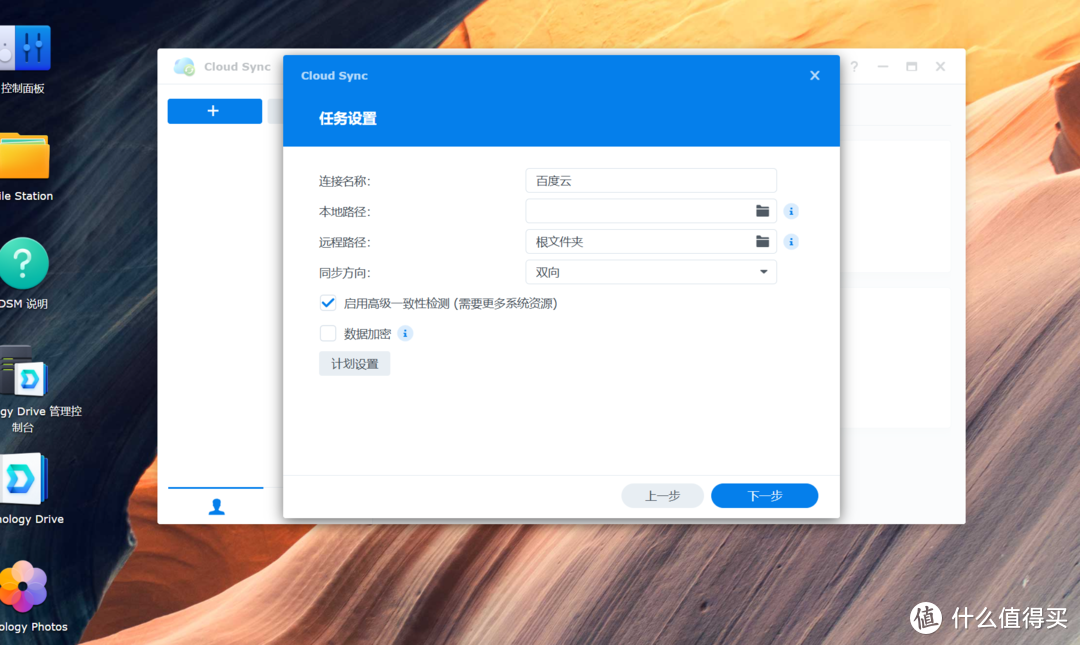Open DSM 说明 help from desktop
The height and width of the screenshot is (645, 1080).
[24, 264]
